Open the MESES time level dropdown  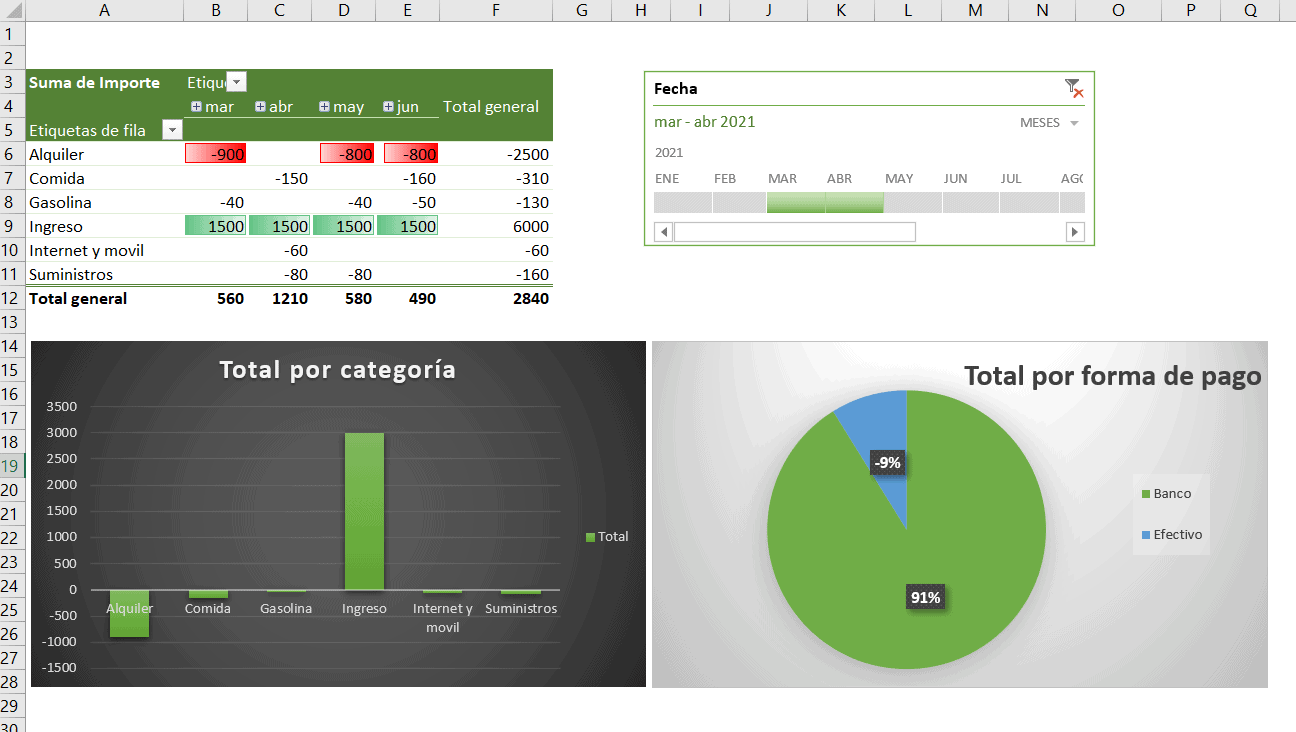click(1049, 123)
